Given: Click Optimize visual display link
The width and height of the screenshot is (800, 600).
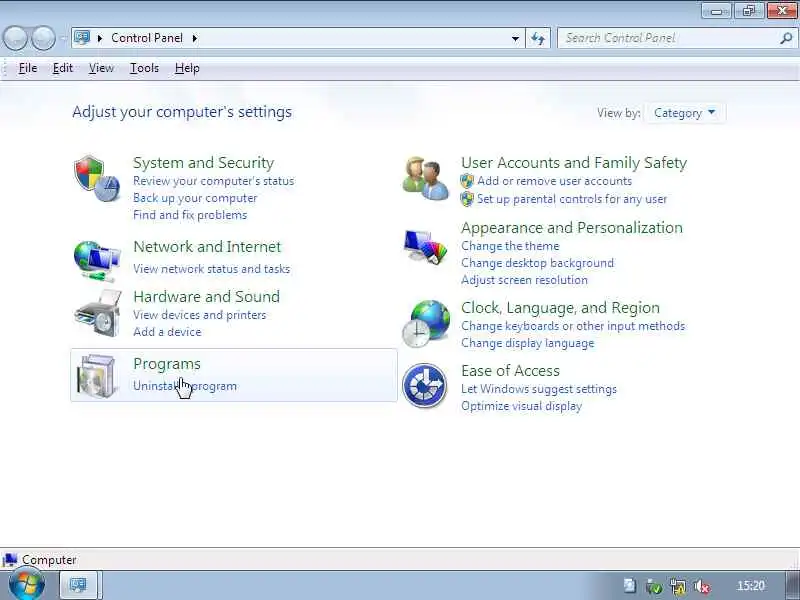Looking at the screenshot, I should coord(521,406).
